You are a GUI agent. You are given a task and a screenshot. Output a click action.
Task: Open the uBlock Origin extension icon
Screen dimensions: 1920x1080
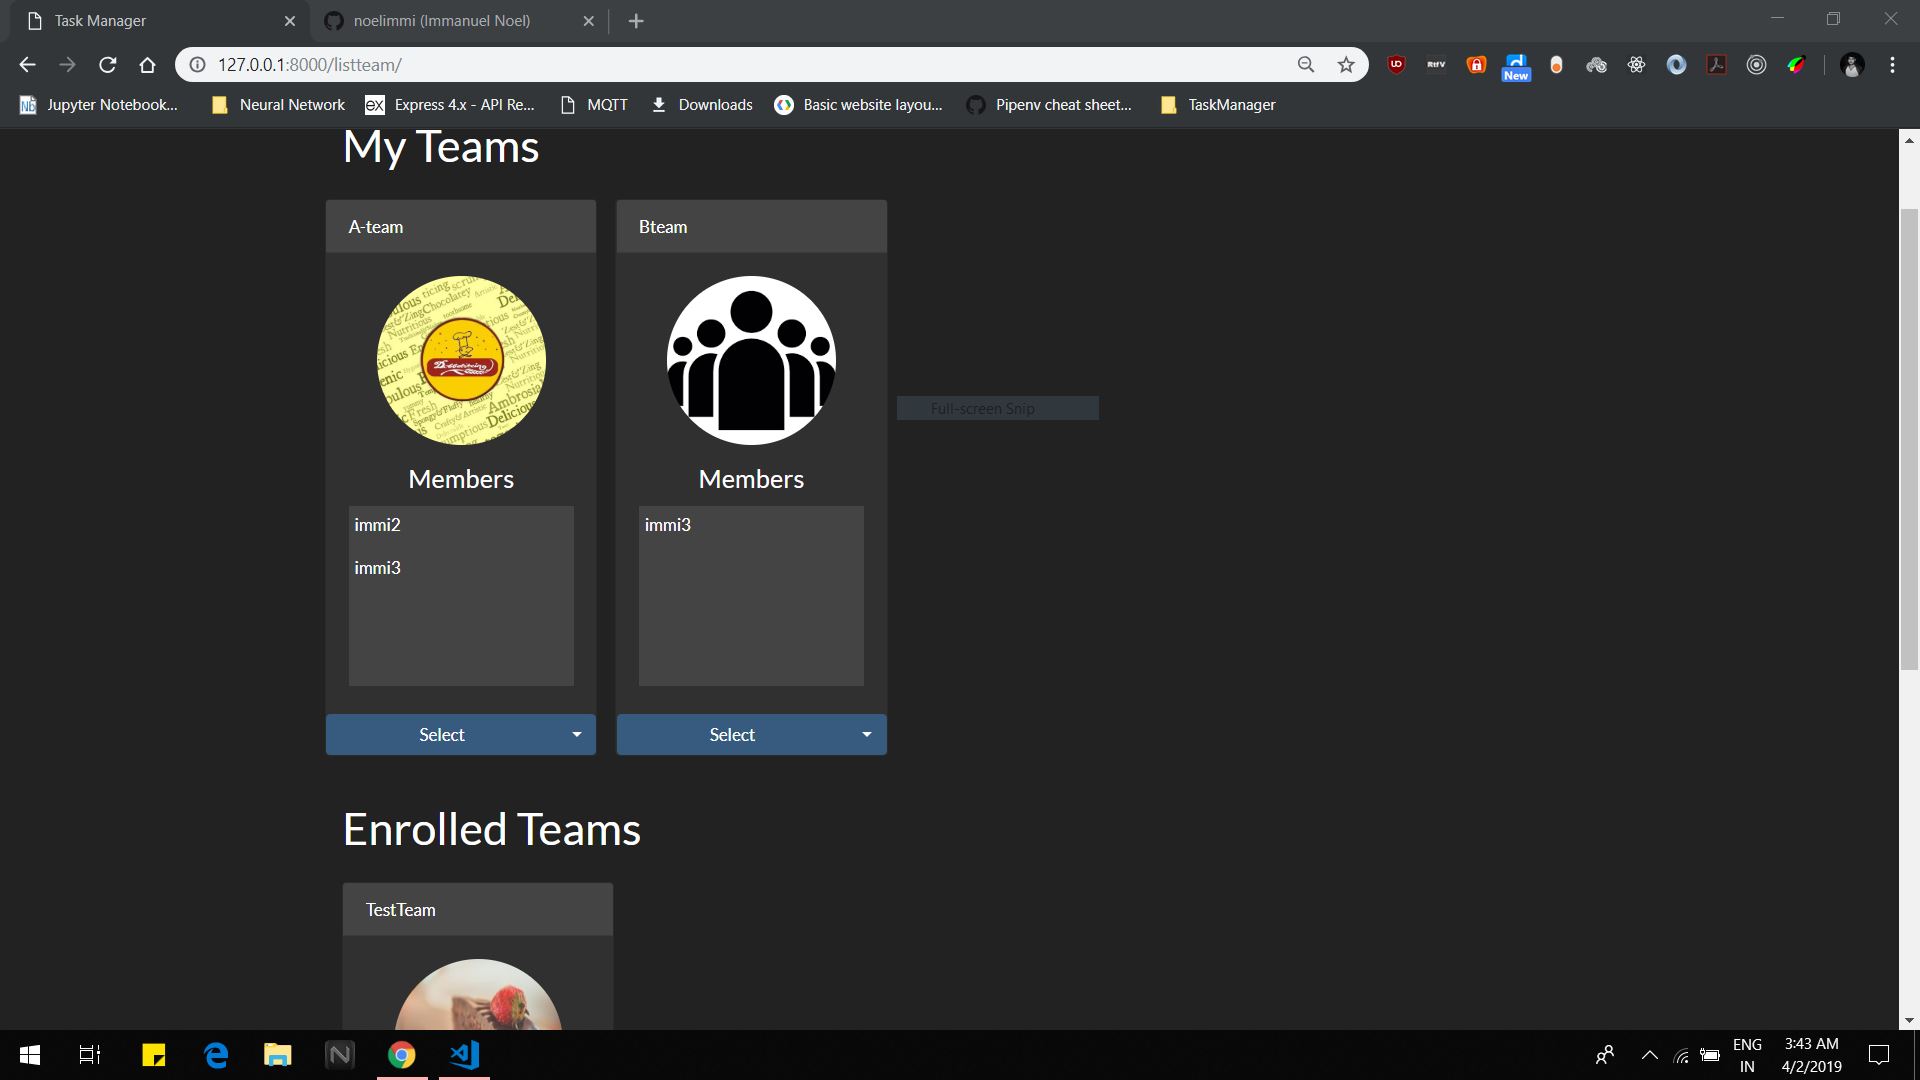[x=1396, y=65]
